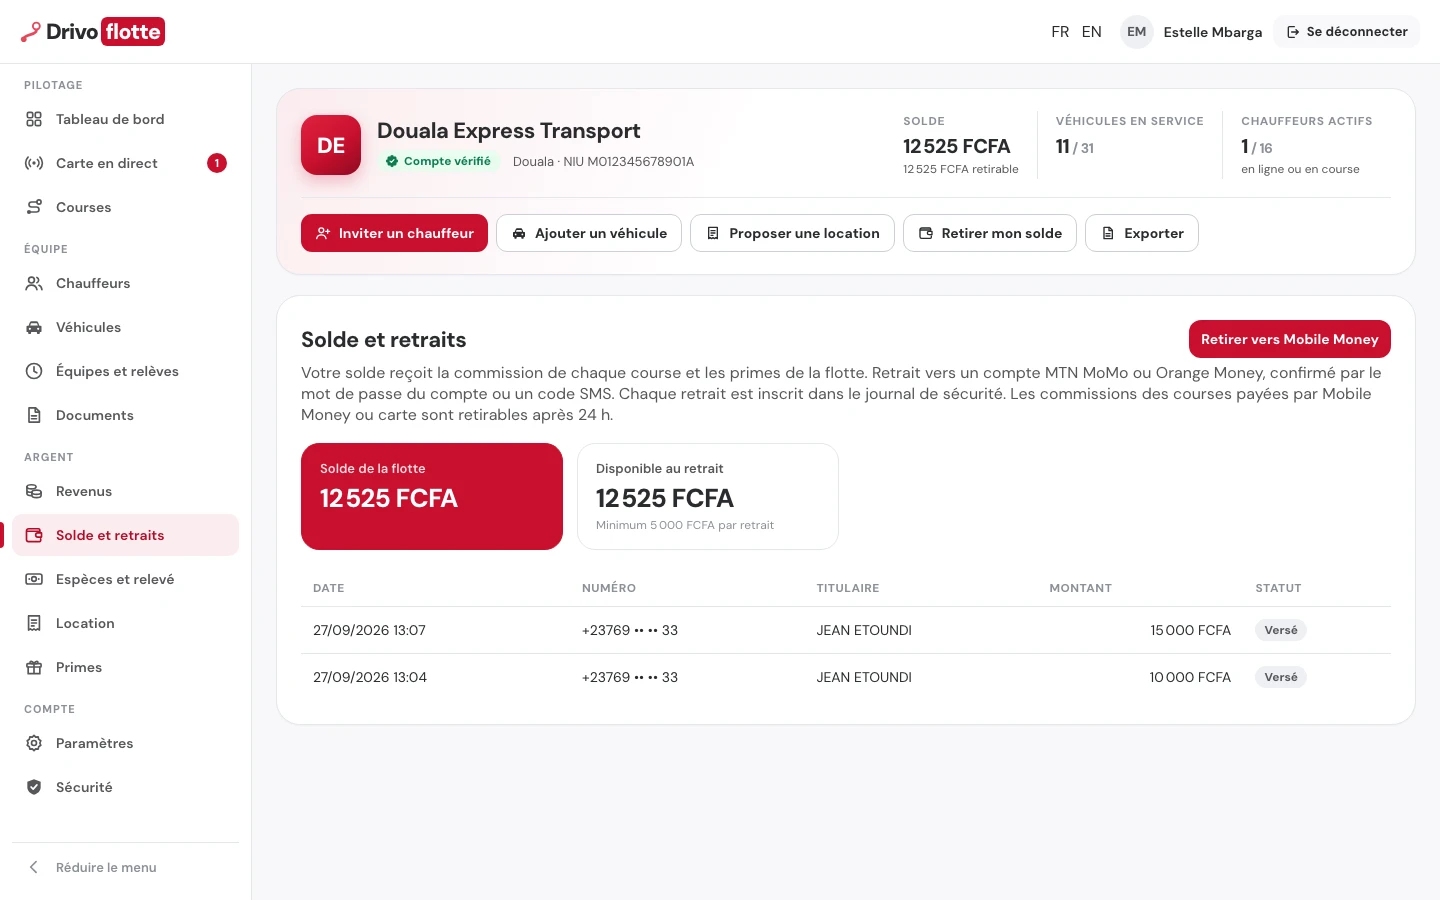Click the Équipes et relèves clock icon
Viewport: 1440px width, 900px height.
(x=34, y=371)
